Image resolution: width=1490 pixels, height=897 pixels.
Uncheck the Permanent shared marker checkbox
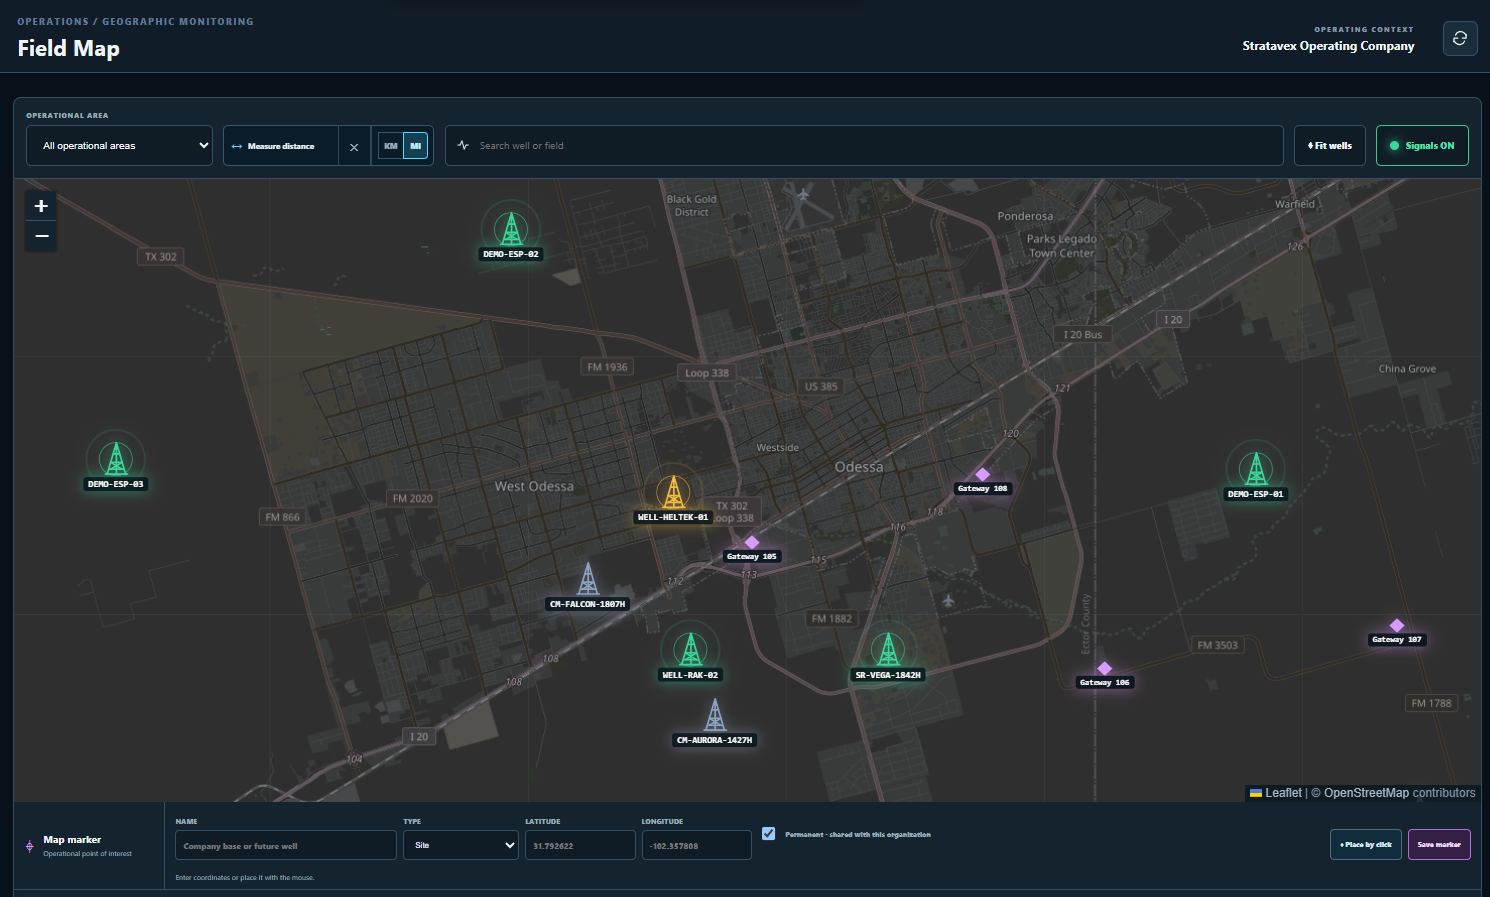click(769, 834)
